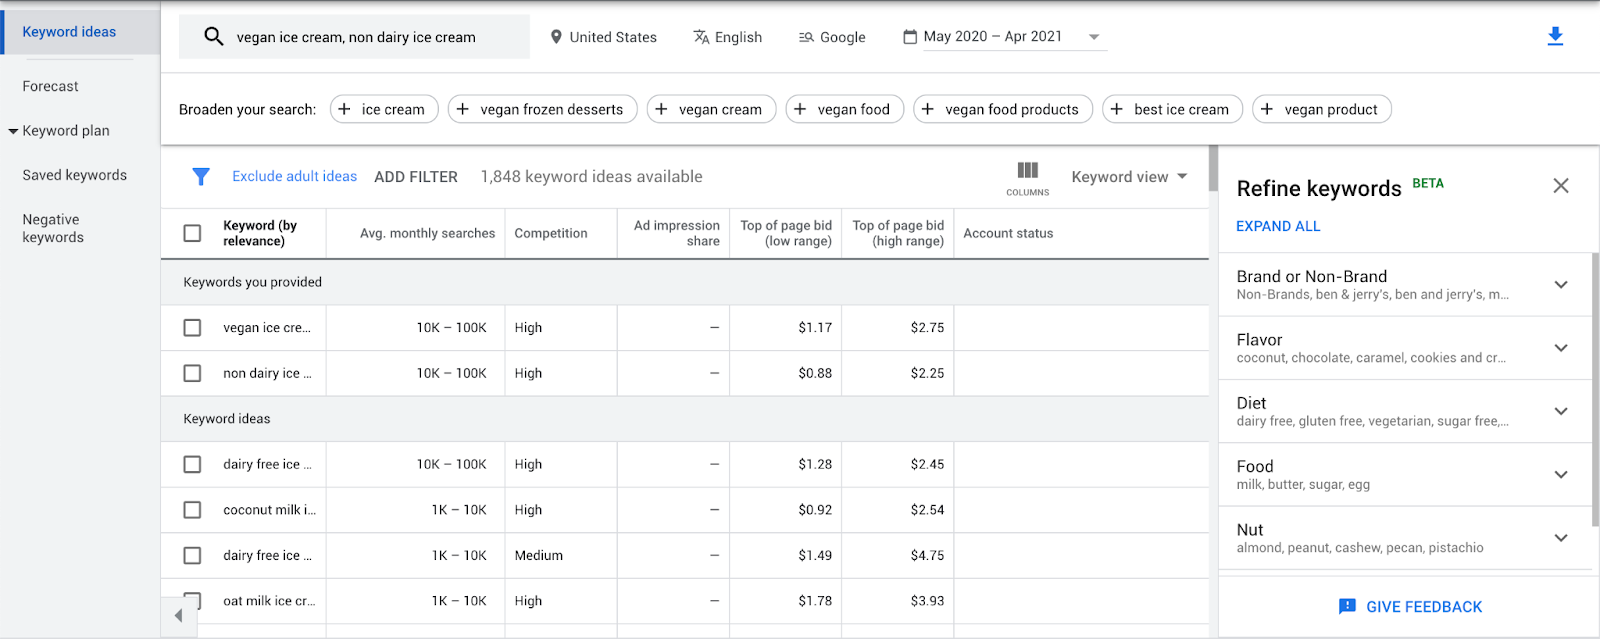Image resolution: width=1600 pixels, height=639 pixels.
Task: Click the keyword search input field
Action: click(354, 37)
